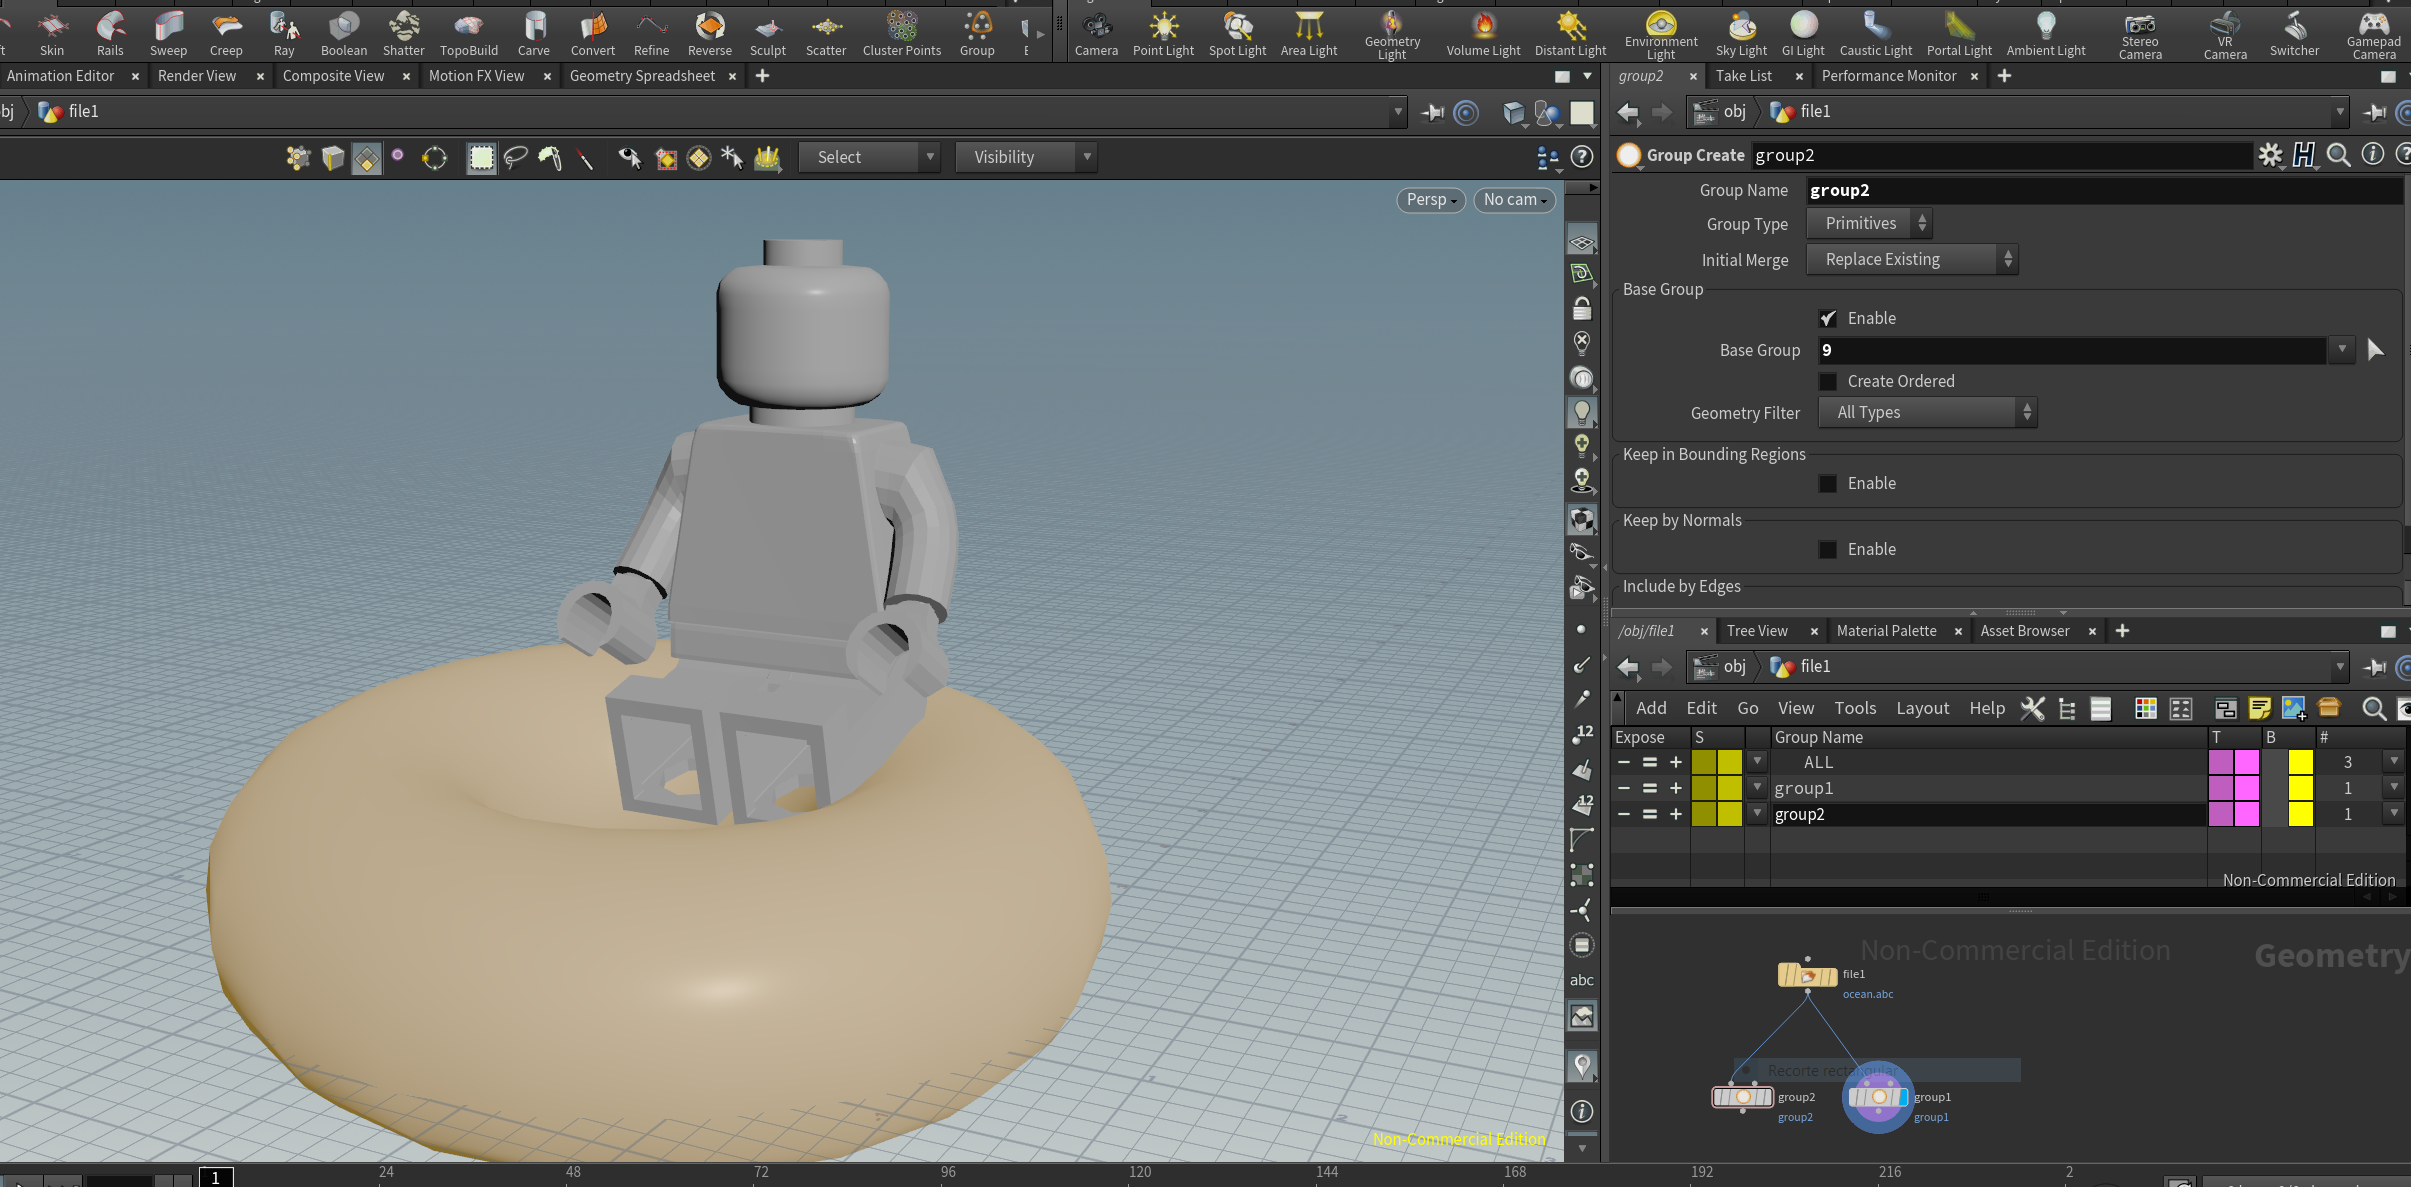This screenshot has height=1187, width=2411.
Task: Switch to the Geometry Spreadsheet tab
Action: pyautogui.click(x=642, y=76)
